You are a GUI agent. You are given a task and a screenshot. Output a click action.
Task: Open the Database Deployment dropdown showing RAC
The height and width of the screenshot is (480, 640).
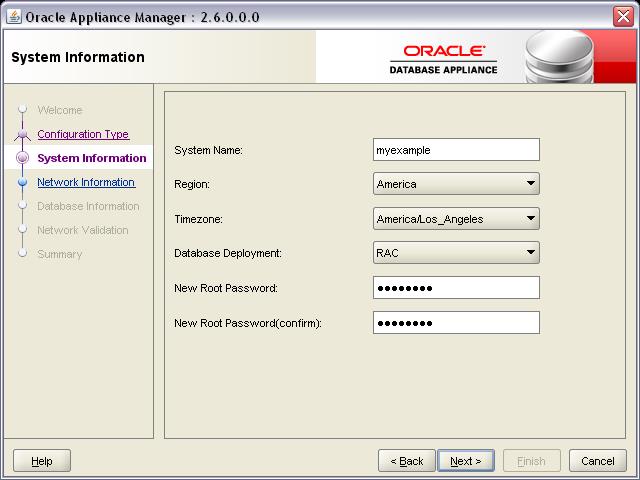coord(456,253)
